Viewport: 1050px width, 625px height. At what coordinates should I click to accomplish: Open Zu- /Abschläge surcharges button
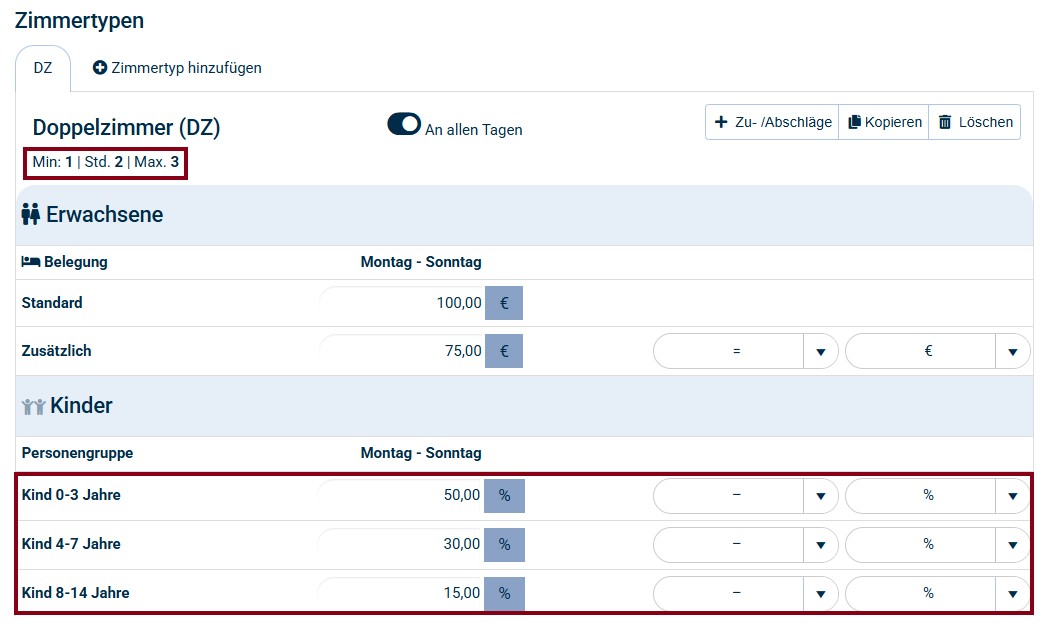[x=772, y=122]
